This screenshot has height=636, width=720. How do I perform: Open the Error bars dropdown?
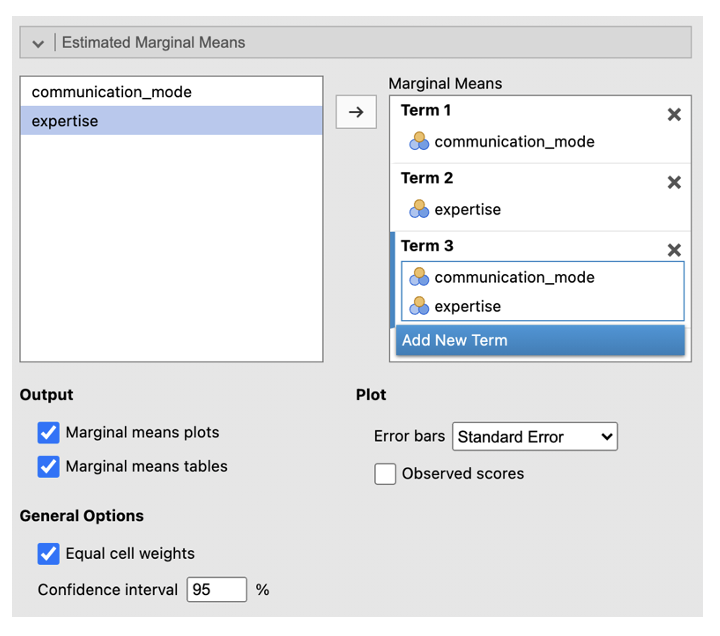pos(535,437)
